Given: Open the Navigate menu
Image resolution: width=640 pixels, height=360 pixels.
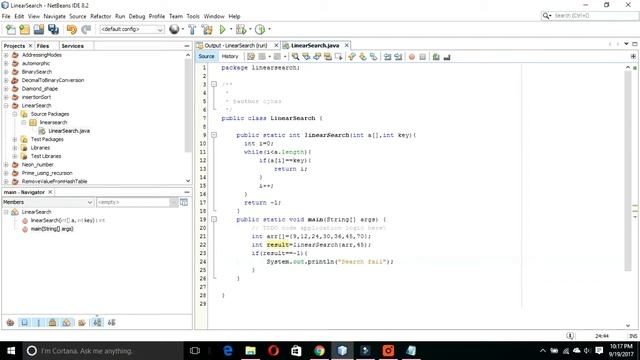Looking at the screenshot, I should pyautogui.click(x=55, y=16).
